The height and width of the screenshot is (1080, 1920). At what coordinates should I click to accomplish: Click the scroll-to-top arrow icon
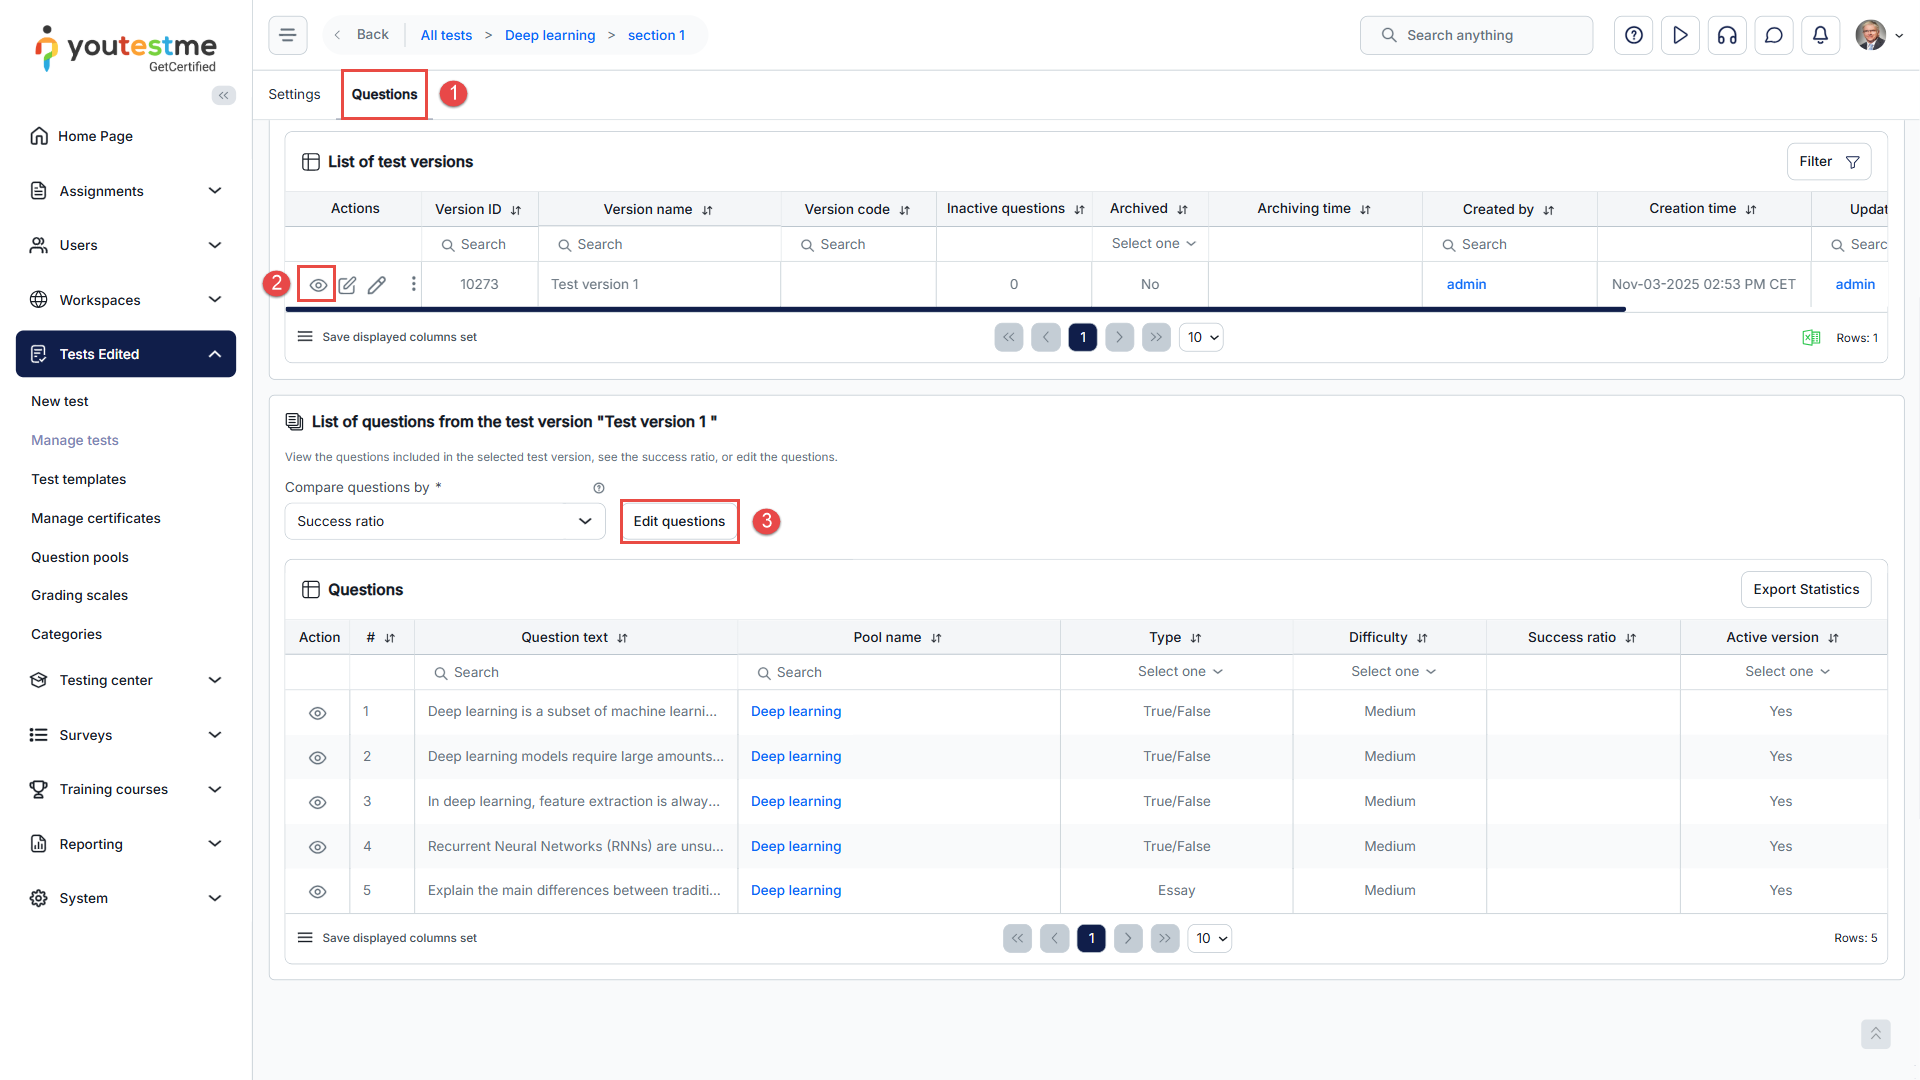click(1875, 1033)
